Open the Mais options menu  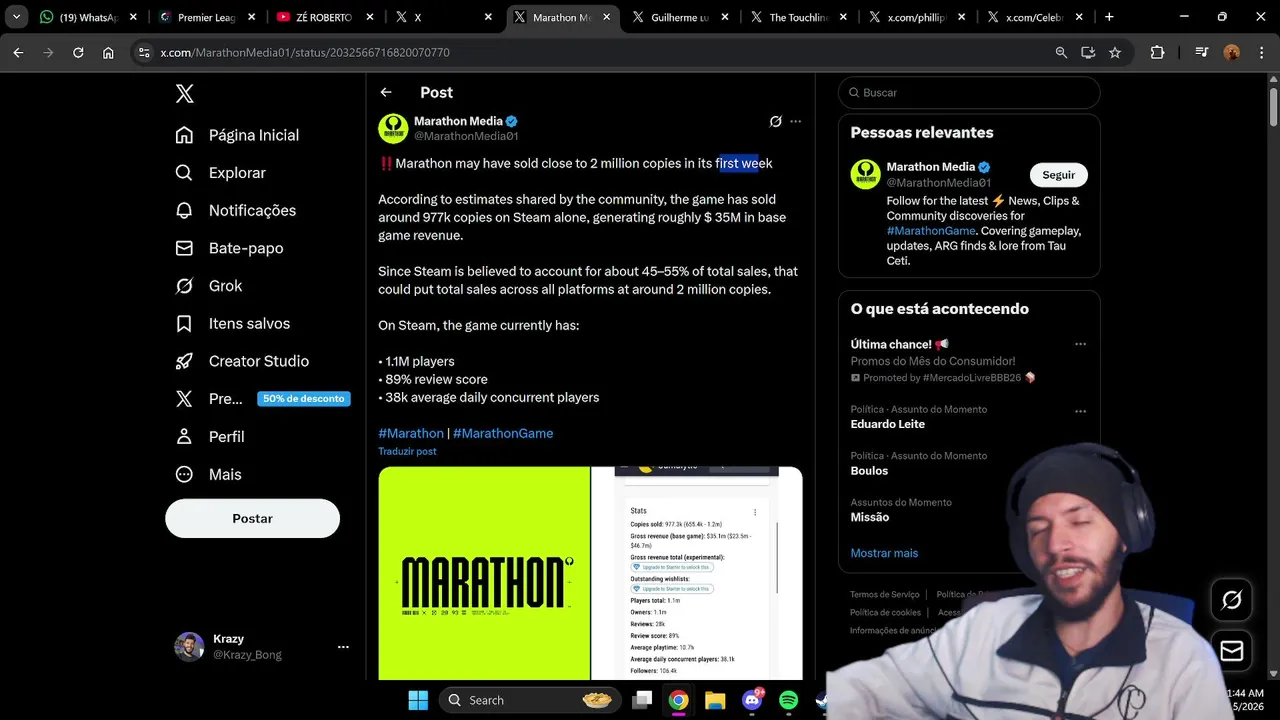click(x=209, y=475)
